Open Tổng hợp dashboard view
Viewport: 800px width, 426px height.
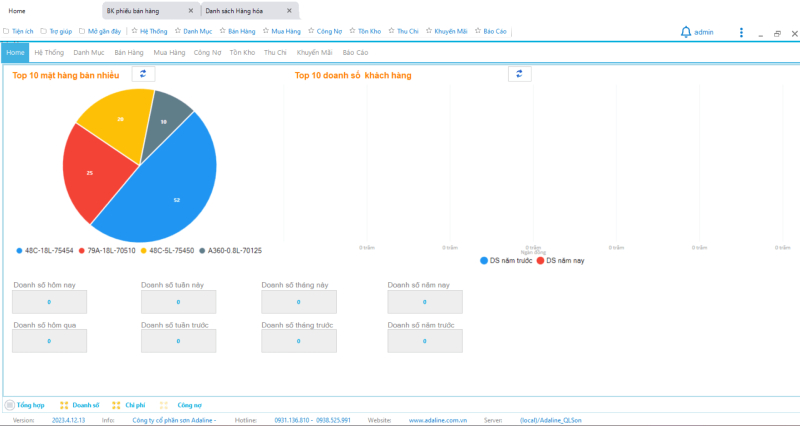click(x=25, y=405)
